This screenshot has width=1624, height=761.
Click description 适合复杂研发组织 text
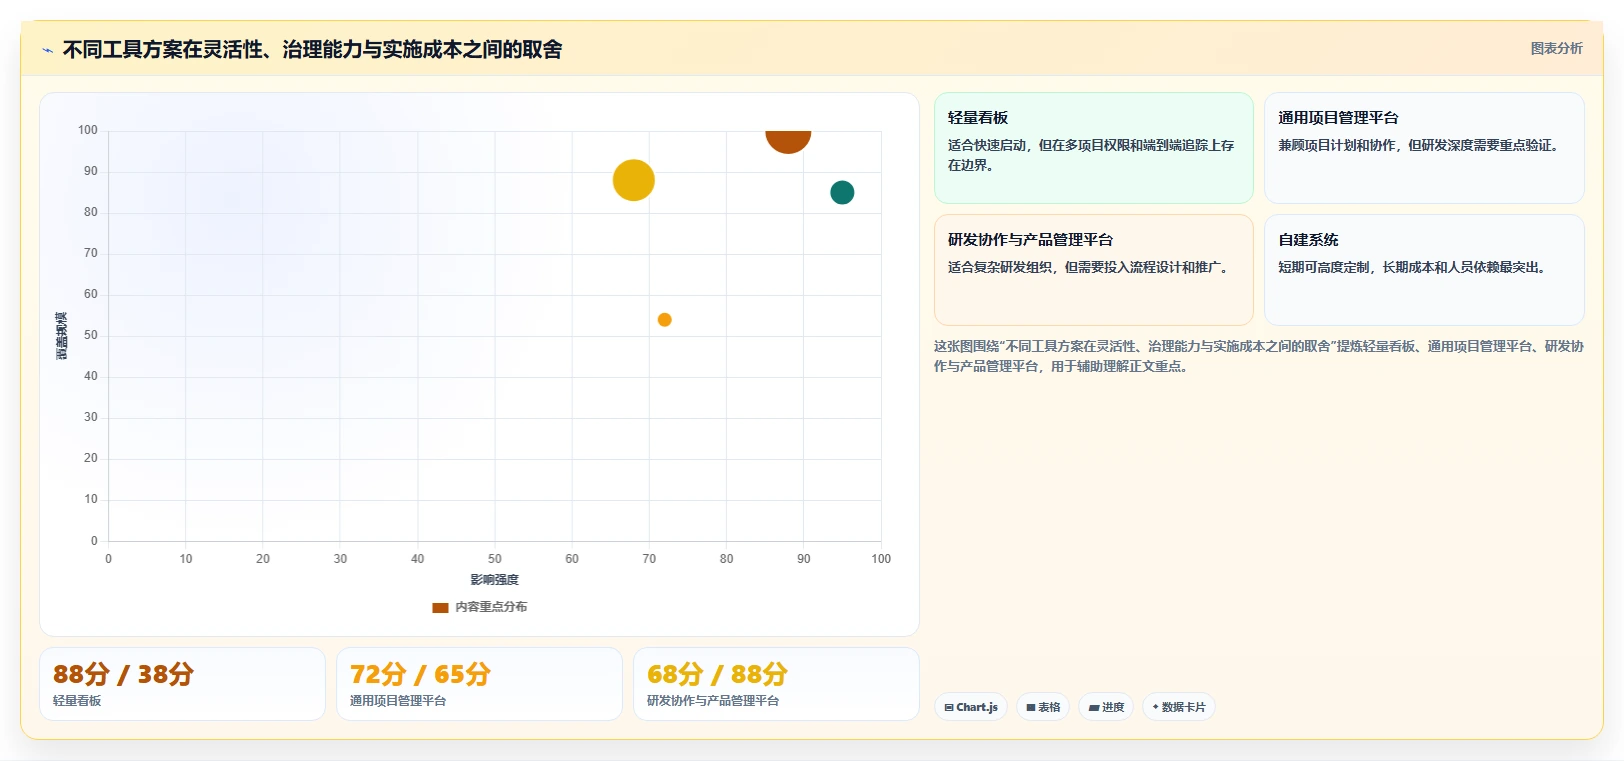coord(1090,267)
